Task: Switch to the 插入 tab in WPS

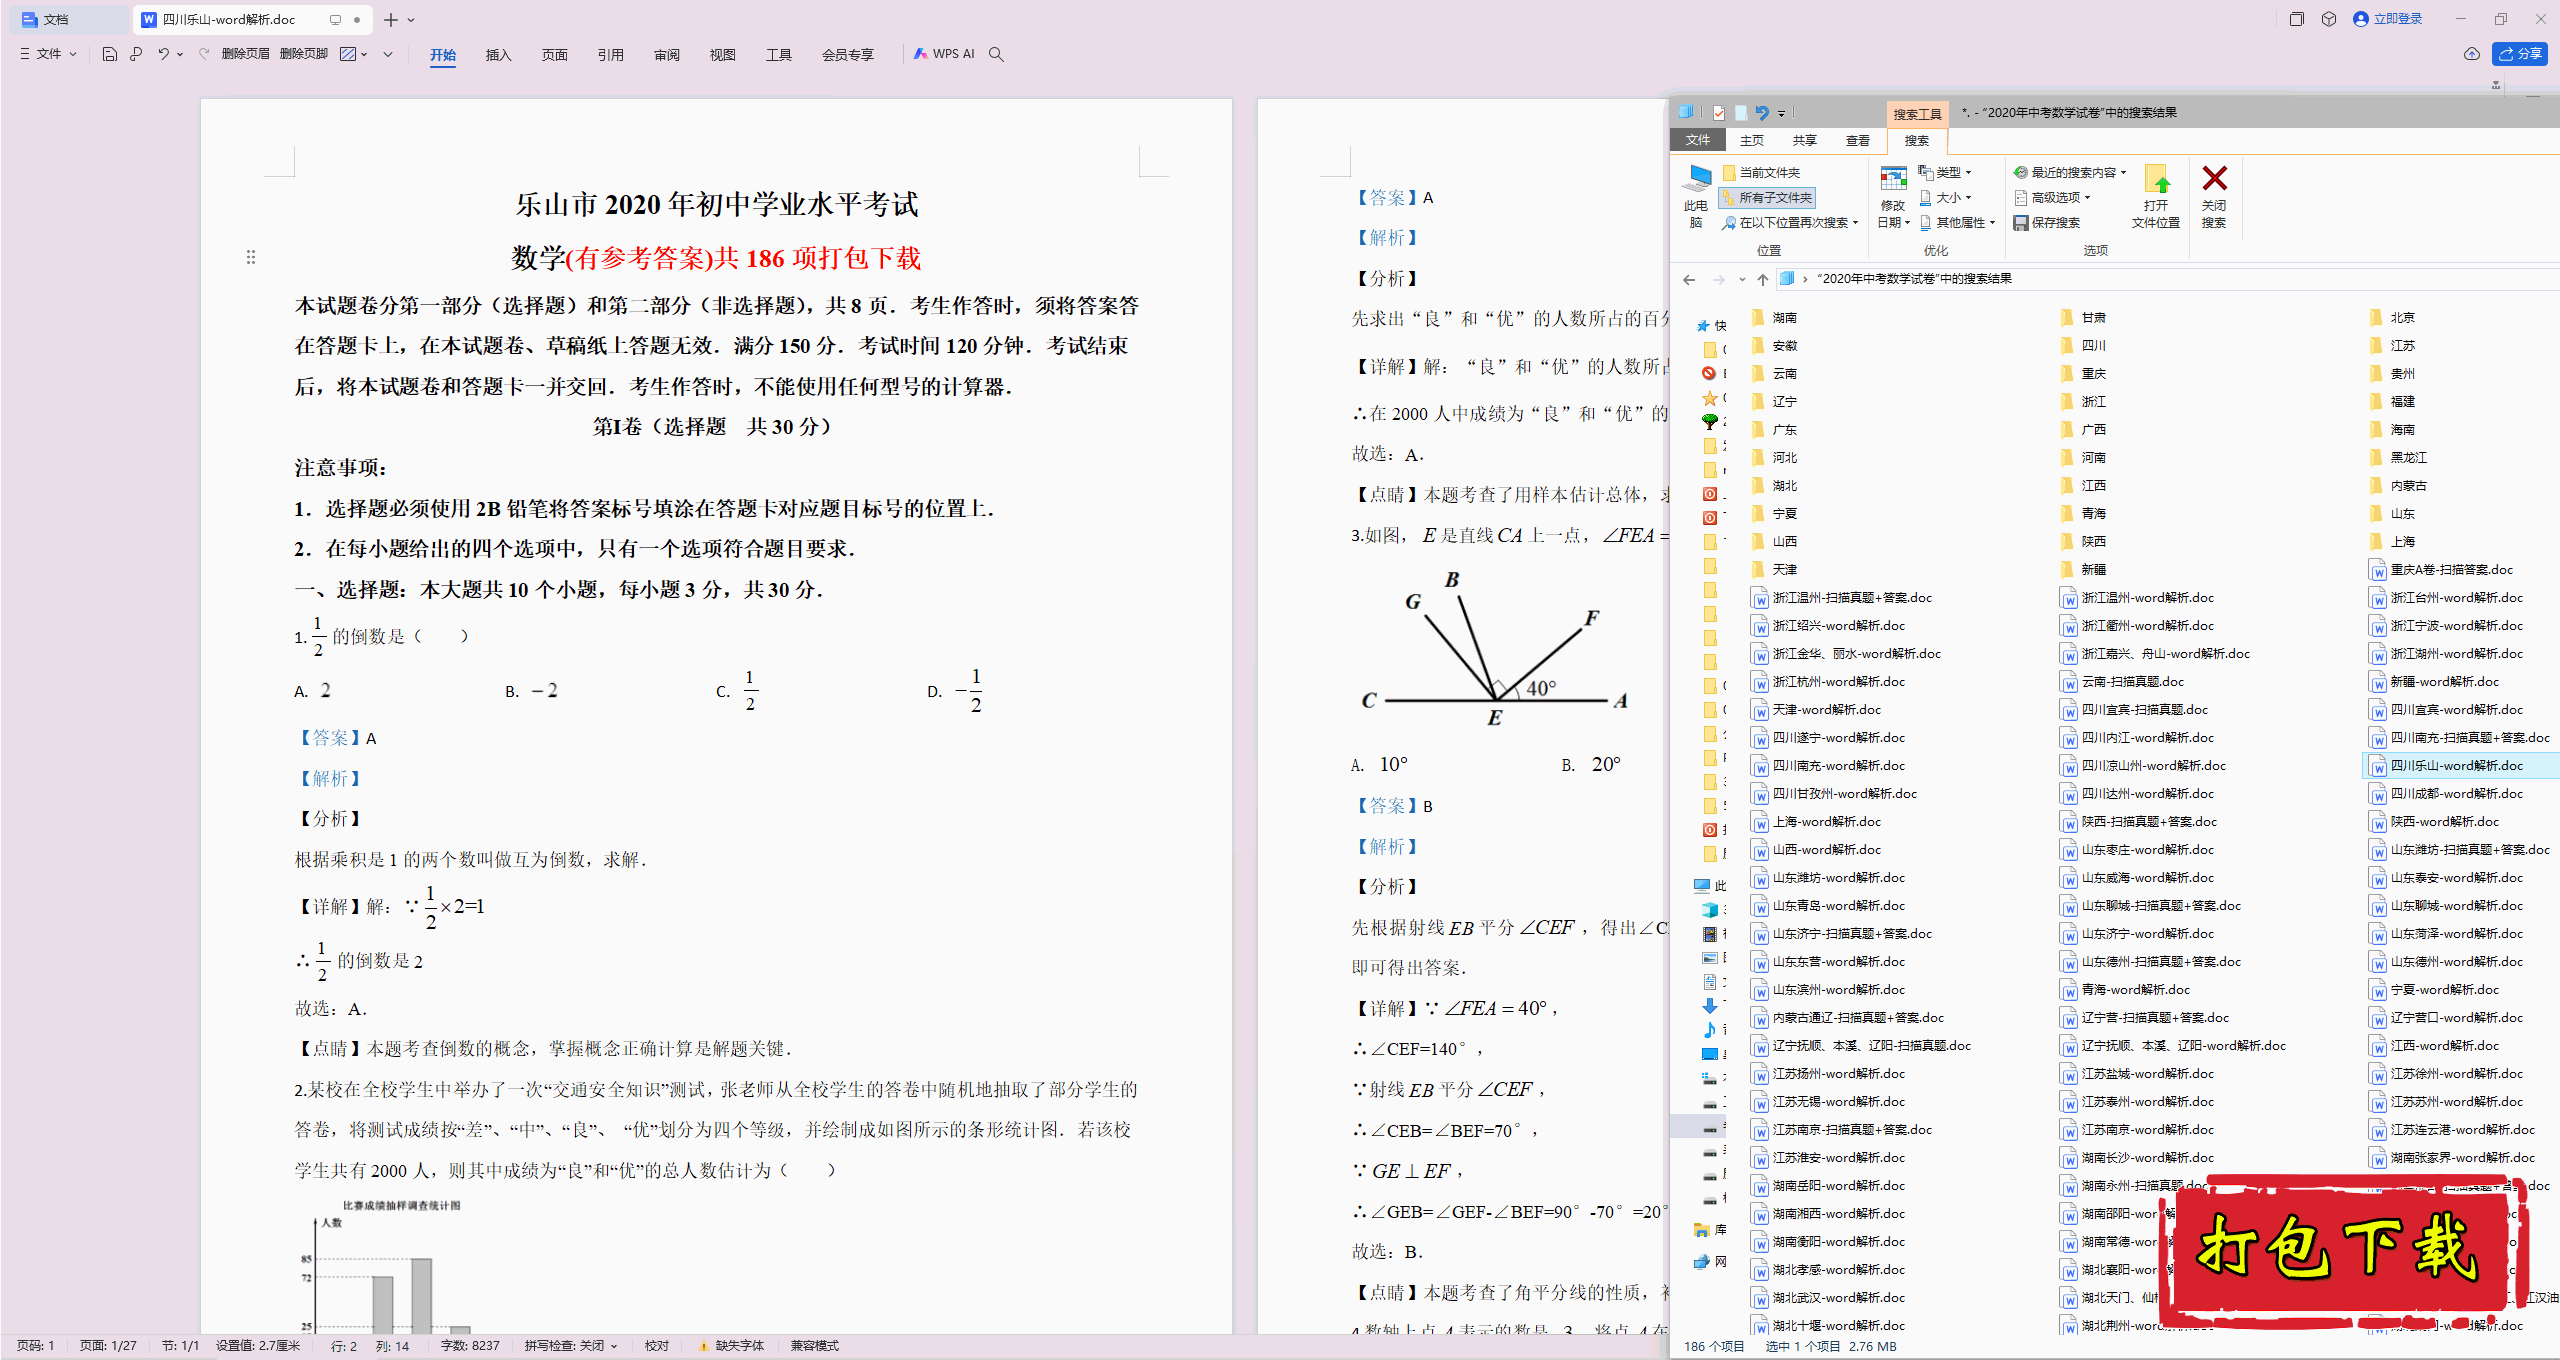Action: pyautogui.click(x=498, y=55)
